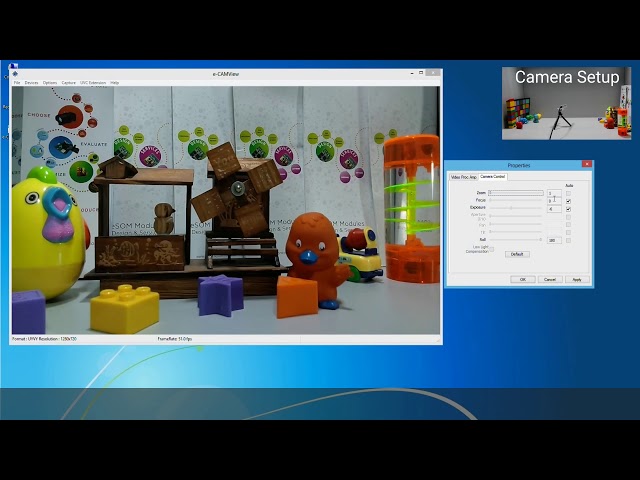The height and width of the screenshot is (480, 640).
Task: Click the Roll slider handle
Action: (x=541, y=240)
